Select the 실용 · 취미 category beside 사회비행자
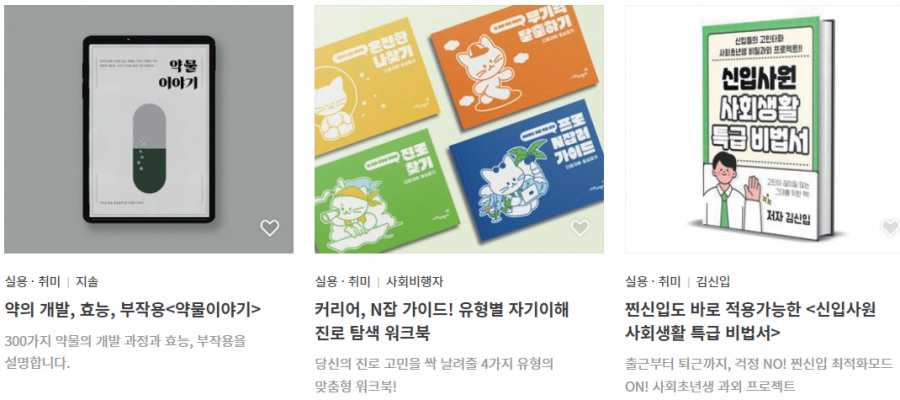The image size is (900, 400). [343, 282]
